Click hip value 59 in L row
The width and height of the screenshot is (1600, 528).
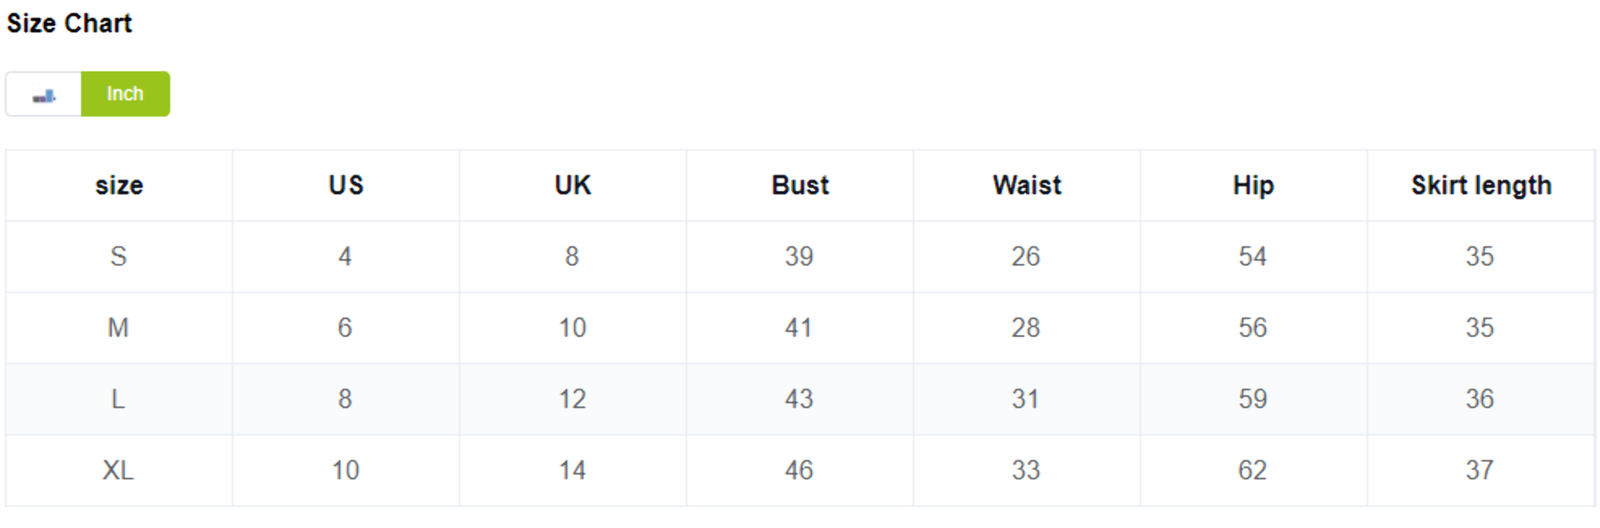coord(1253,399)
